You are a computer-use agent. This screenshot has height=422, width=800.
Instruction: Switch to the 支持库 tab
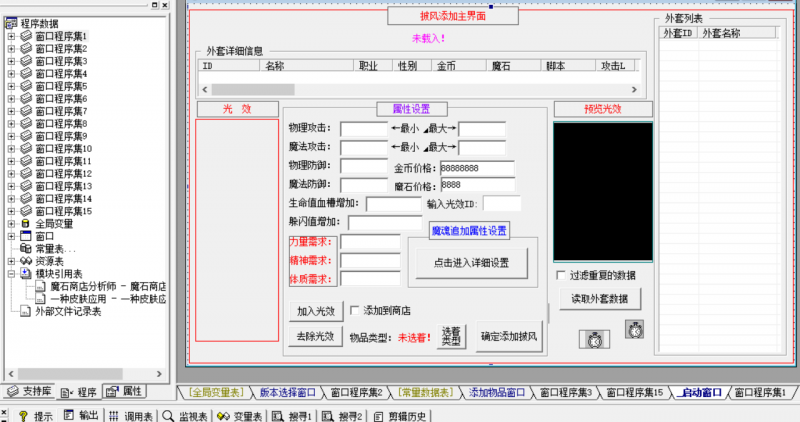point(29,391)
